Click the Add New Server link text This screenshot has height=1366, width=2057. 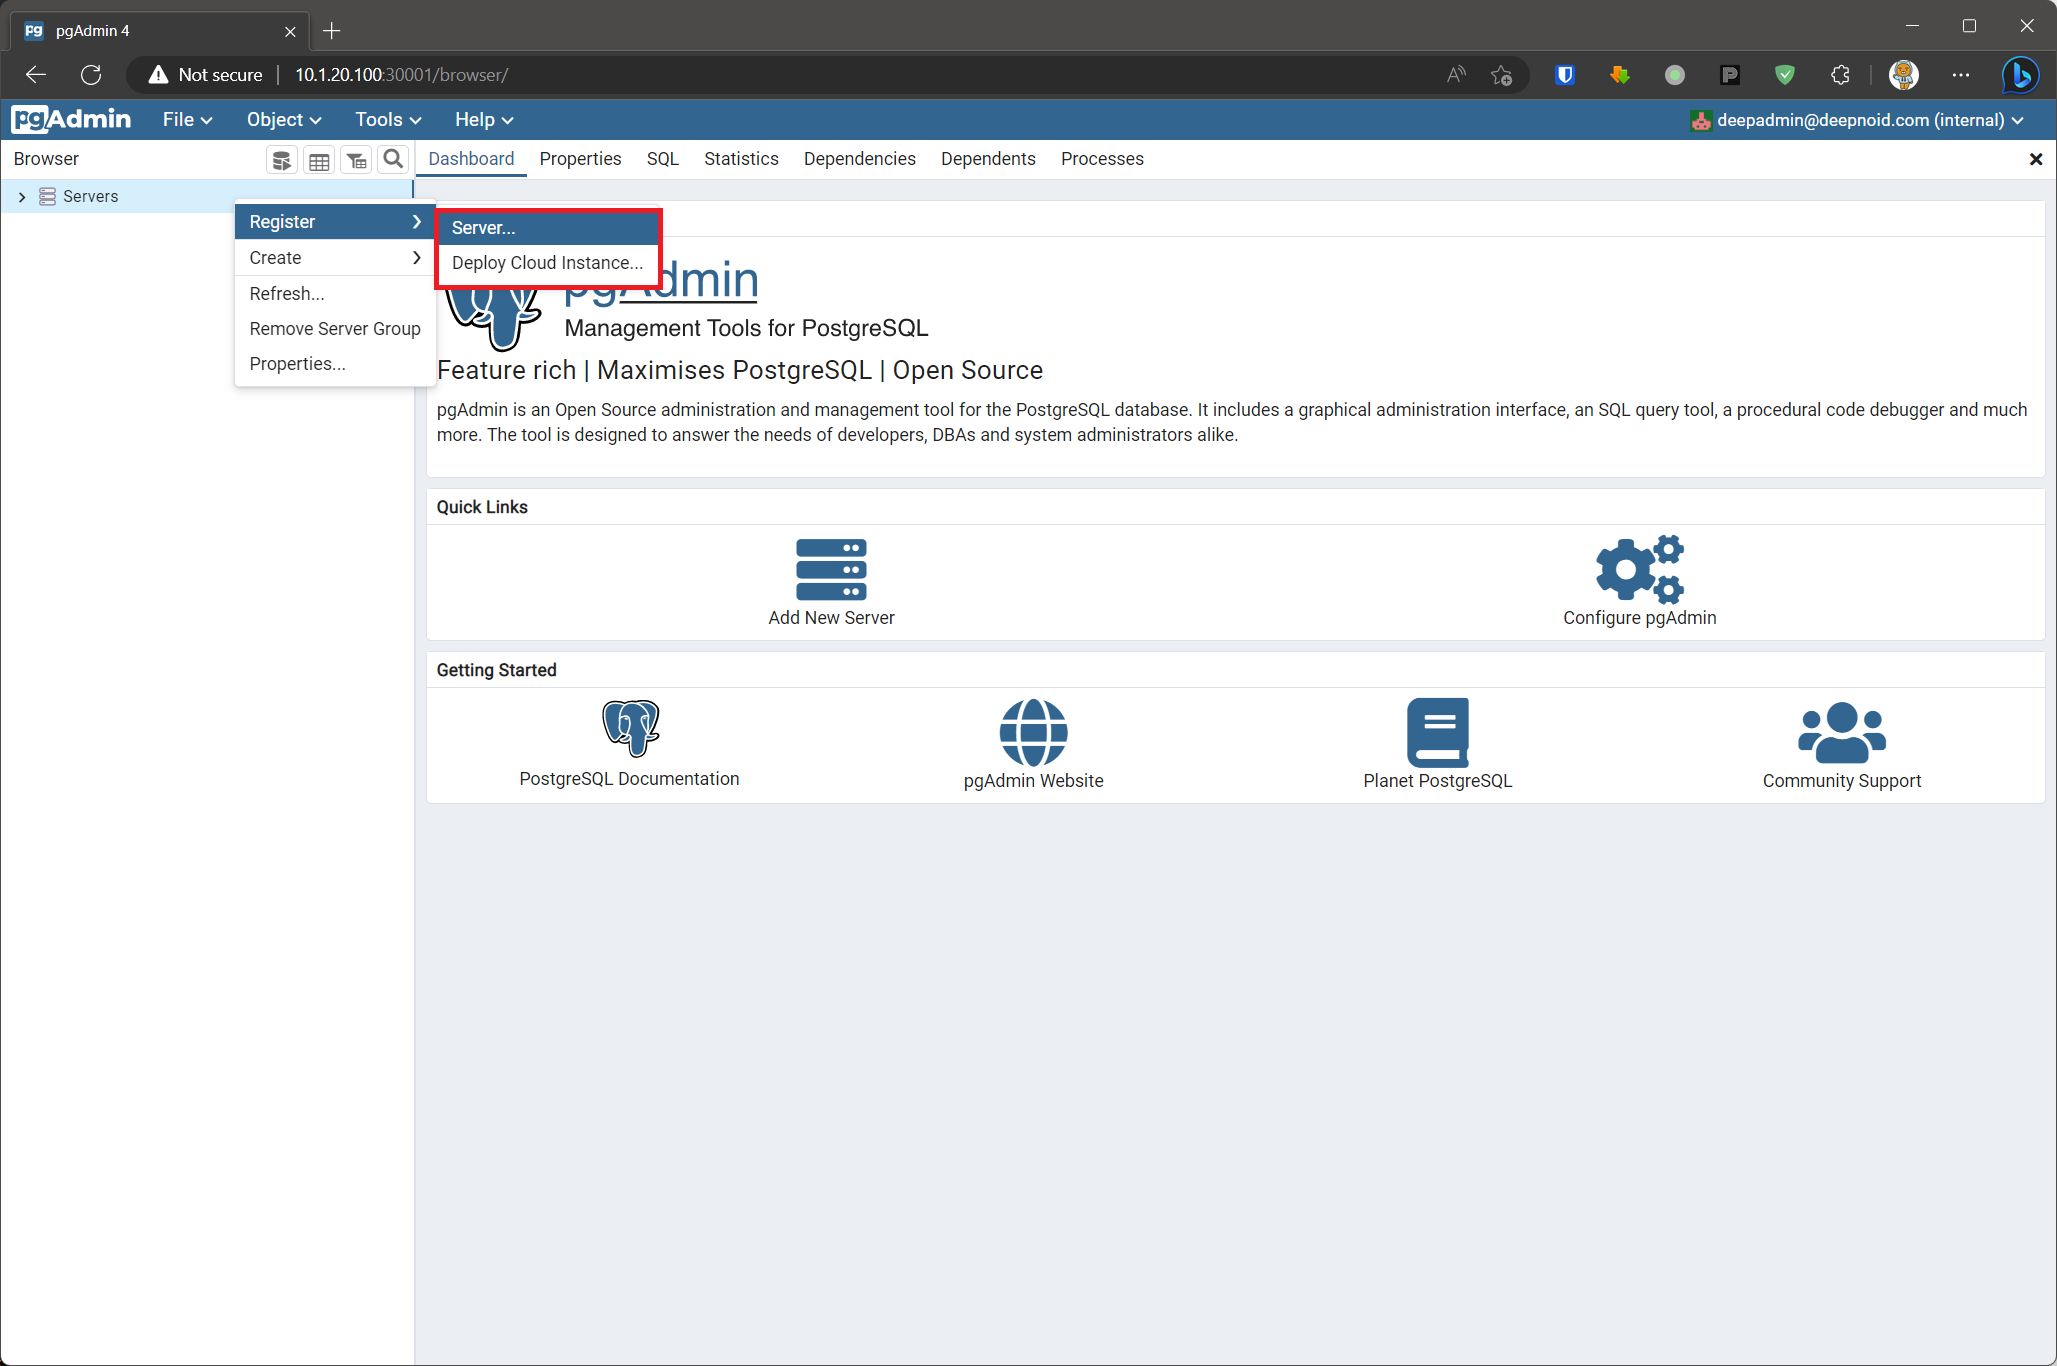click(831, 618)
